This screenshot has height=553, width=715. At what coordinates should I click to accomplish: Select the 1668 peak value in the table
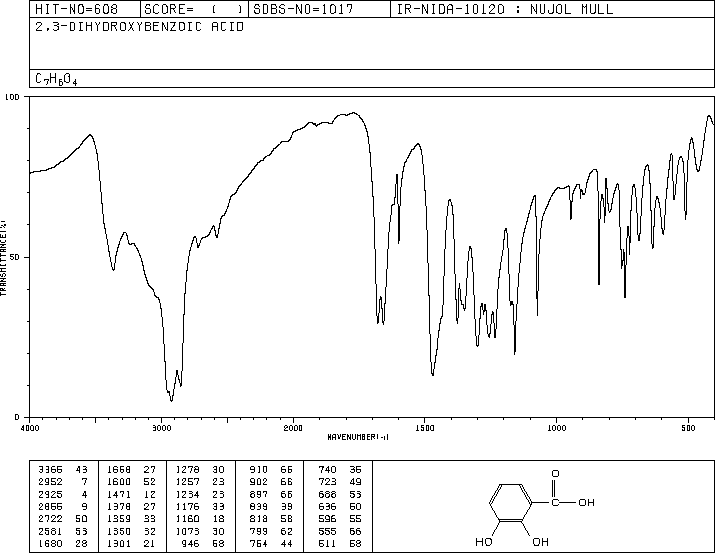coord(119,470)
